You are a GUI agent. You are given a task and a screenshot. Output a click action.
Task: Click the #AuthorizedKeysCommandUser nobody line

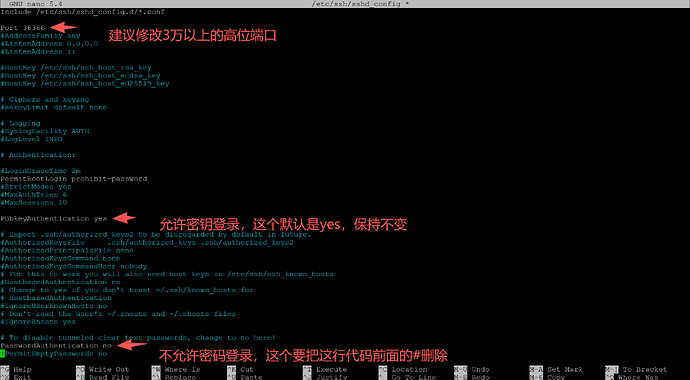coord(74,266)
